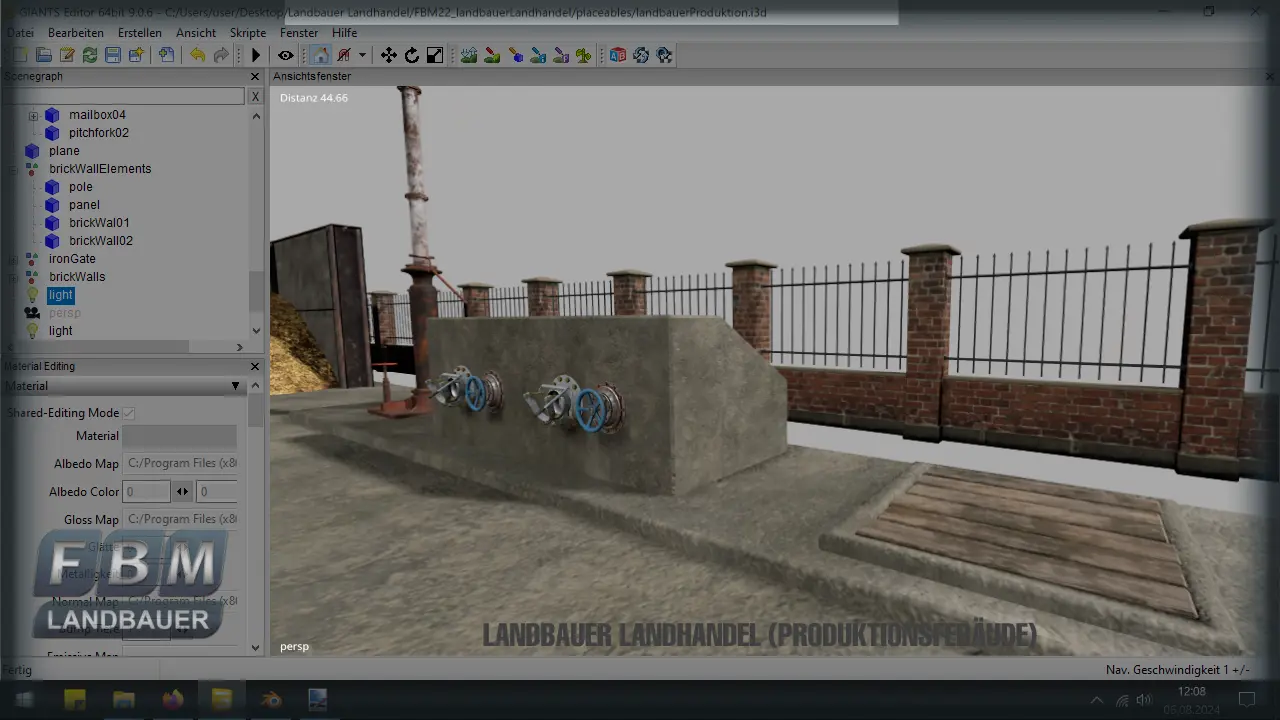Open the Ansicht menu

point(196,33)
